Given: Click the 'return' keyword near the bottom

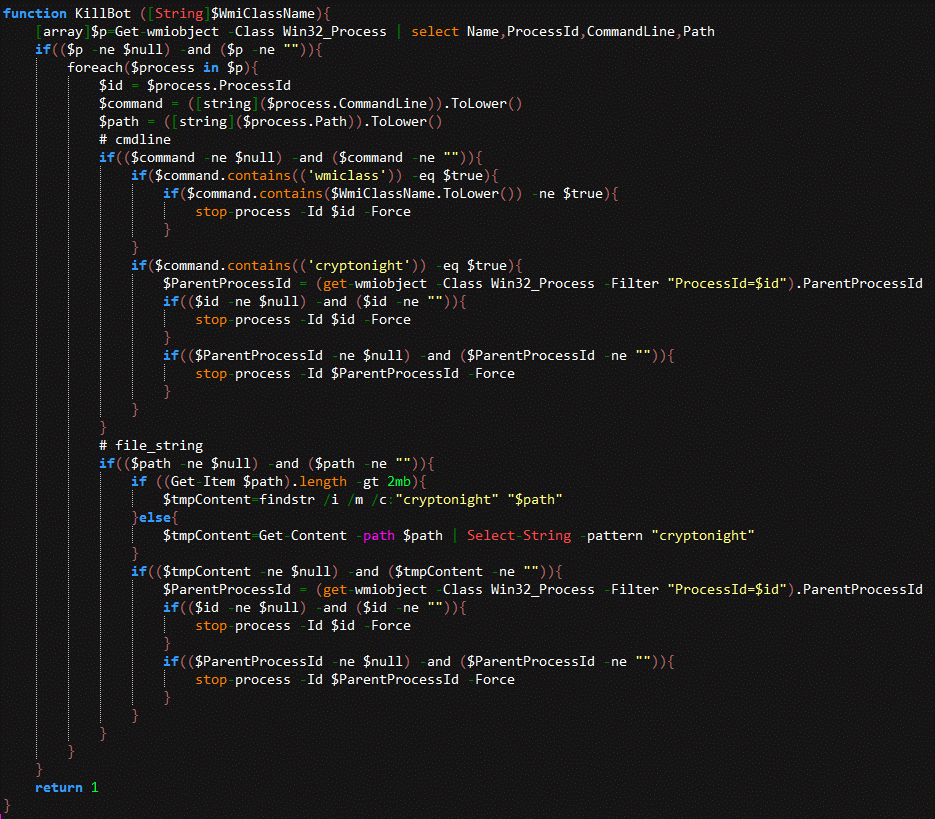Looking at the screenshot, I should pyautogui.click(x=59, y=787).
